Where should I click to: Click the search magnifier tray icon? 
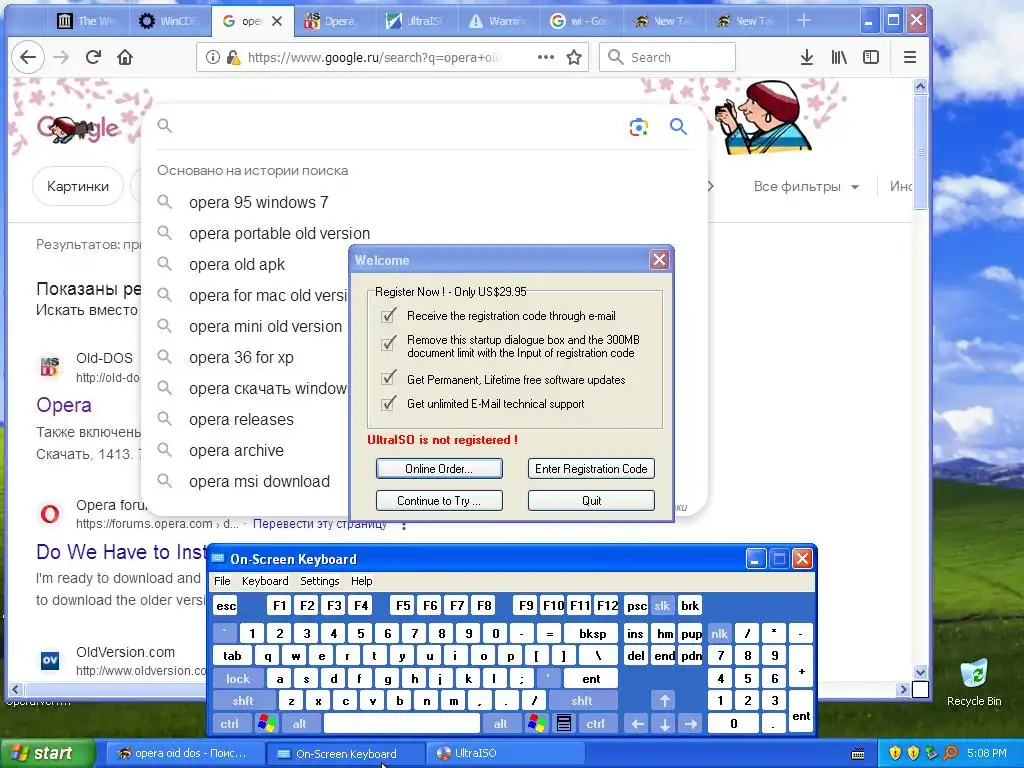coord(951,753)
